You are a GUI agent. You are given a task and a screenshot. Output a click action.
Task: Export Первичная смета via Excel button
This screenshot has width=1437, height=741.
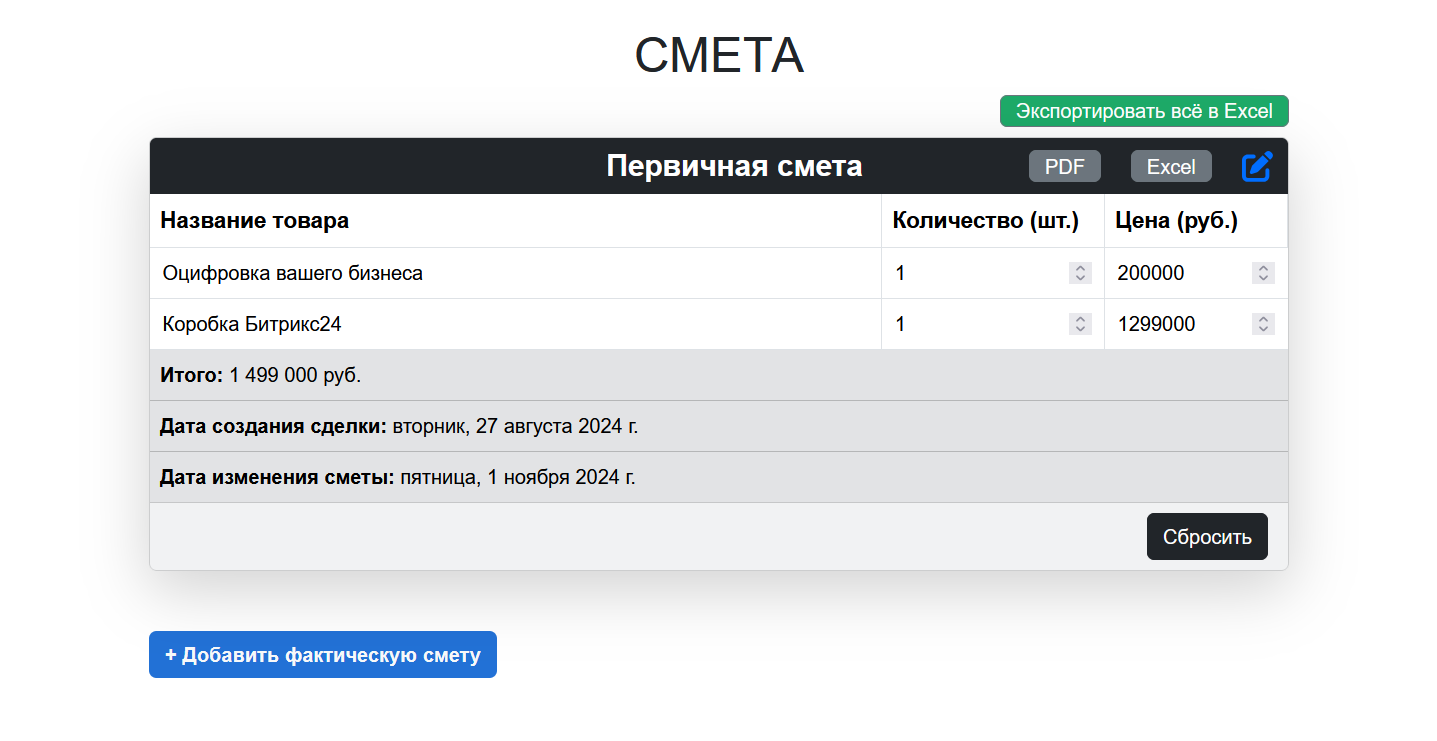(1171, 167)
